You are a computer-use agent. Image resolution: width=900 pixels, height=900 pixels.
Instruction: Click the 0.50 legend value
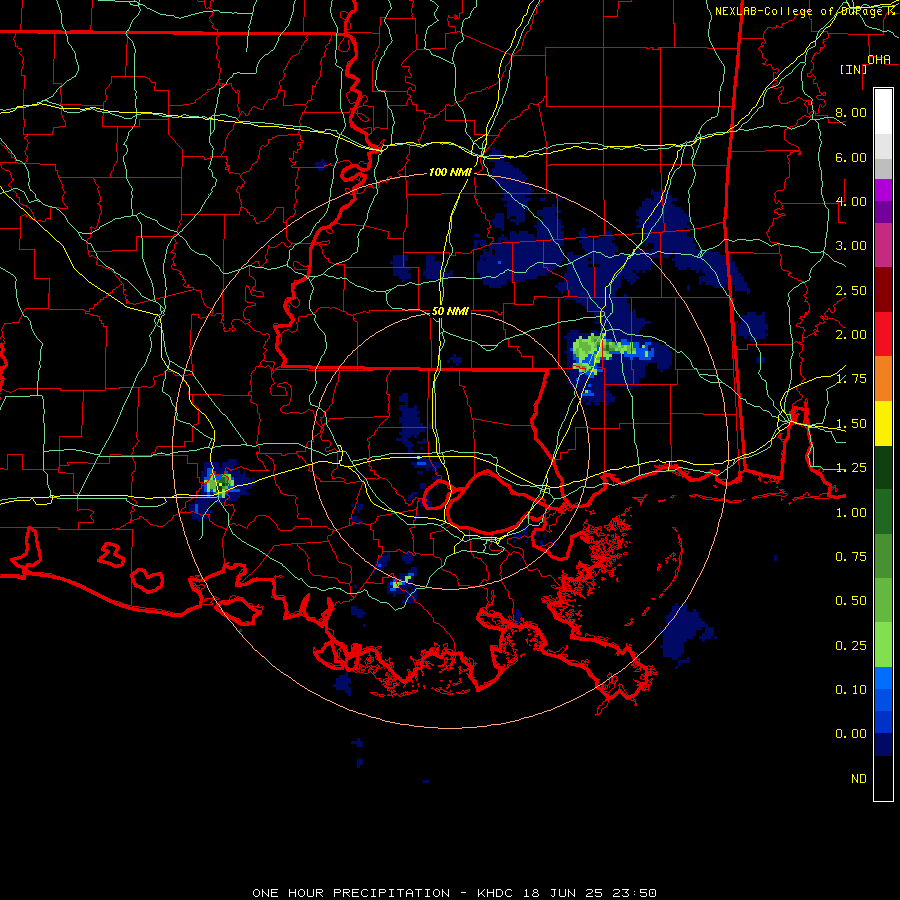(x=851, y=601)
